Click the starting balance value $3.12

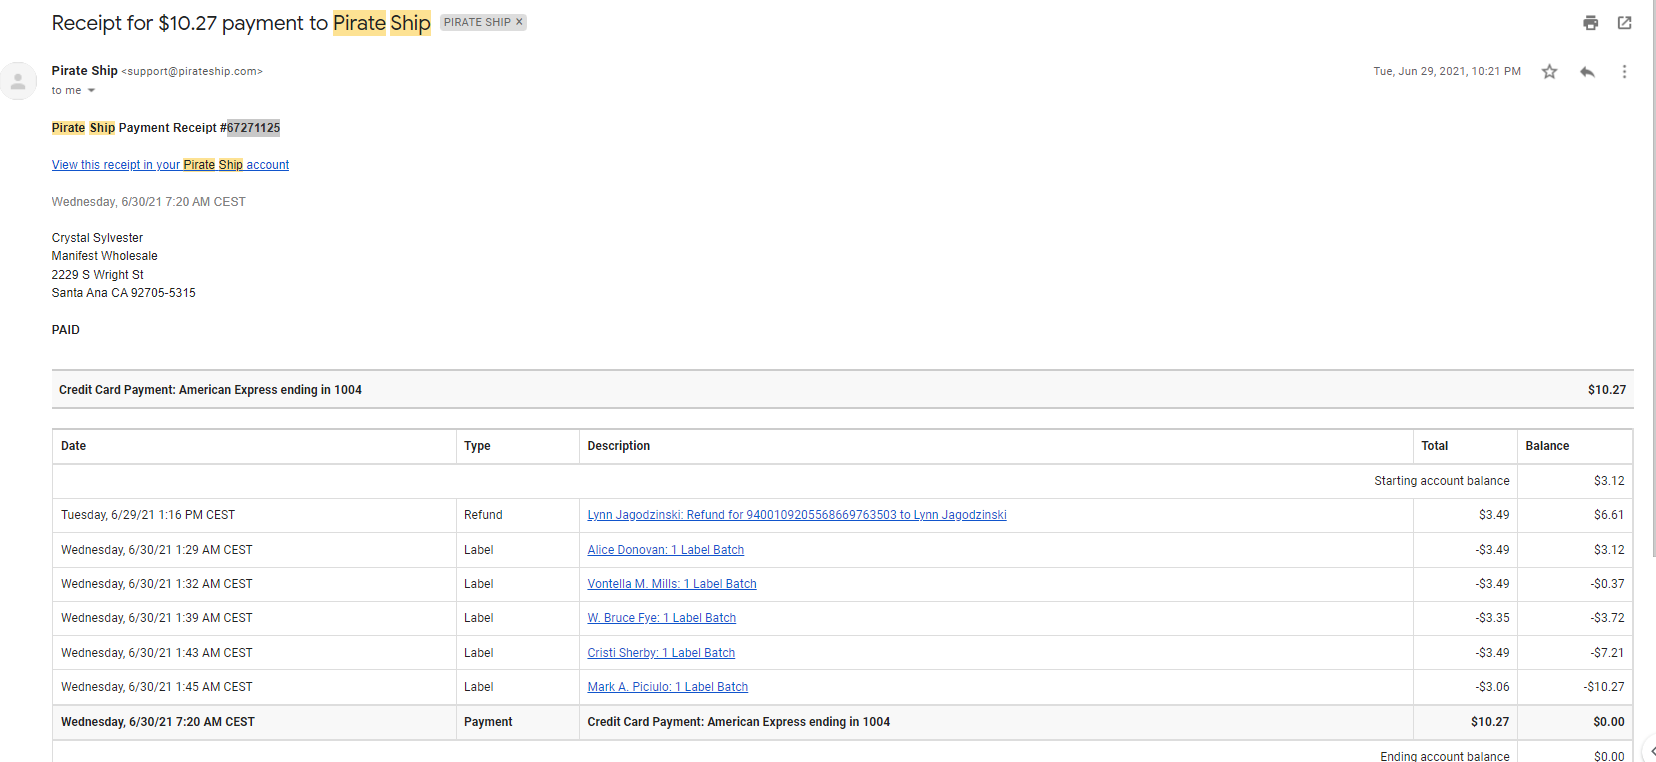pos(1609,481)
